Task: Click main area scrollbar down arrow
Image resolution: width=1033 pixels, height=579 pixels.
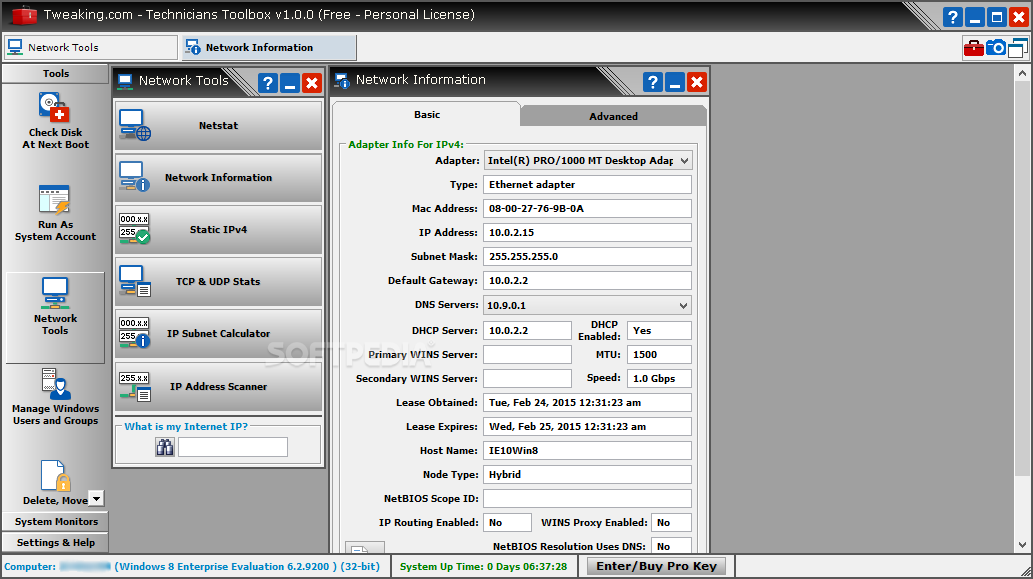Action: coord(1022,545)
